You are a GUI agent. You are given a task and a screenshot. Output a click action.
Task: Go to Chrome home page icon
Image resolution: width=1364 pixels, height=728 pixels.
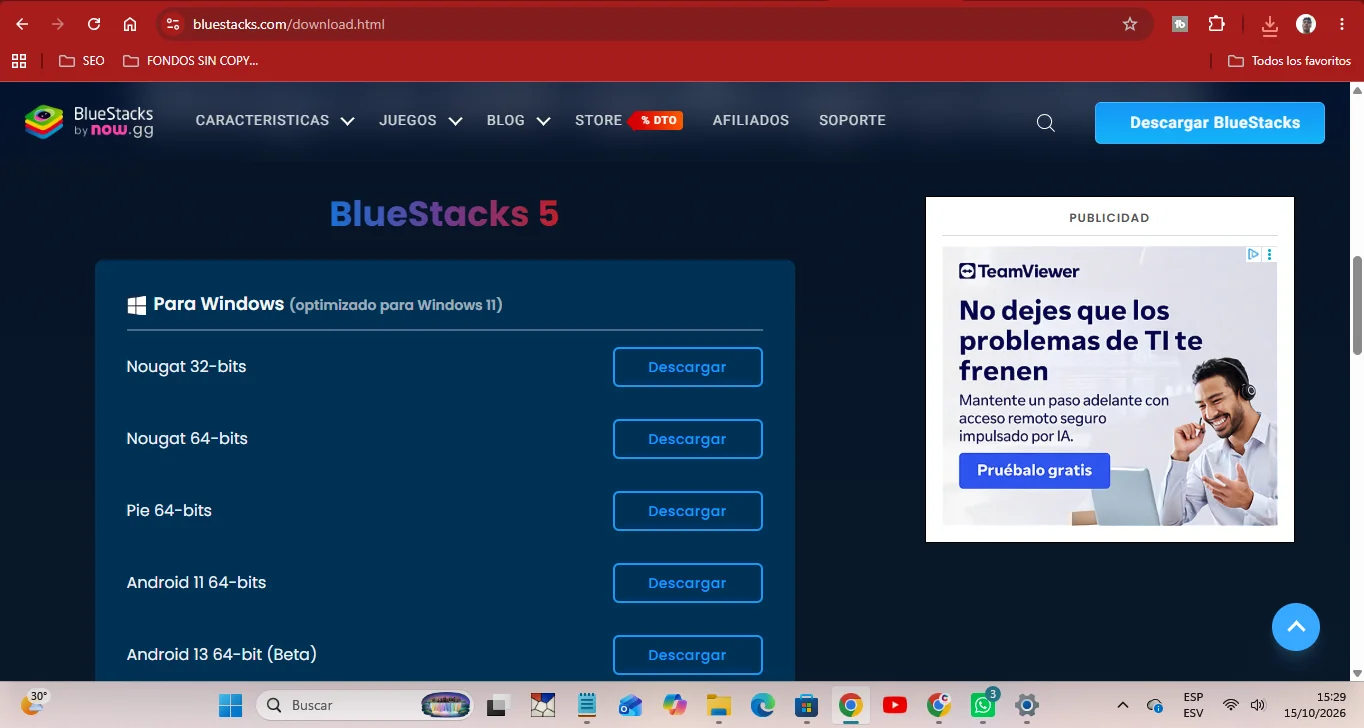click(130, 24)
